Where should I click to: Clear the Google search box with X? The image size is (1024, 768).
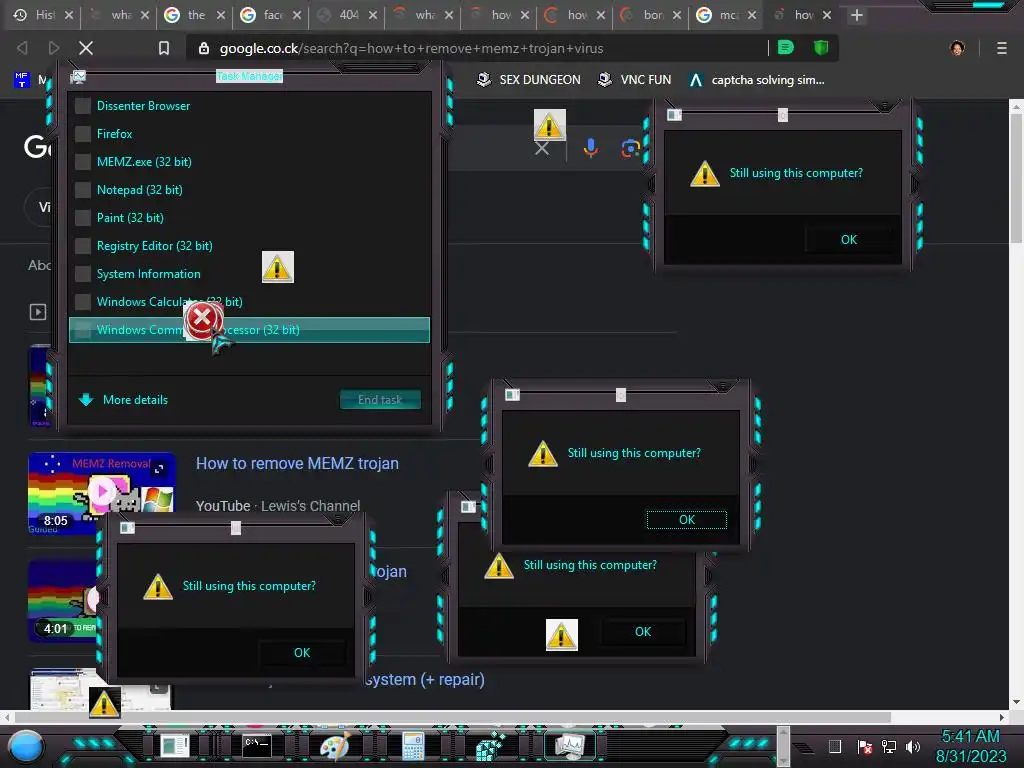541,149
